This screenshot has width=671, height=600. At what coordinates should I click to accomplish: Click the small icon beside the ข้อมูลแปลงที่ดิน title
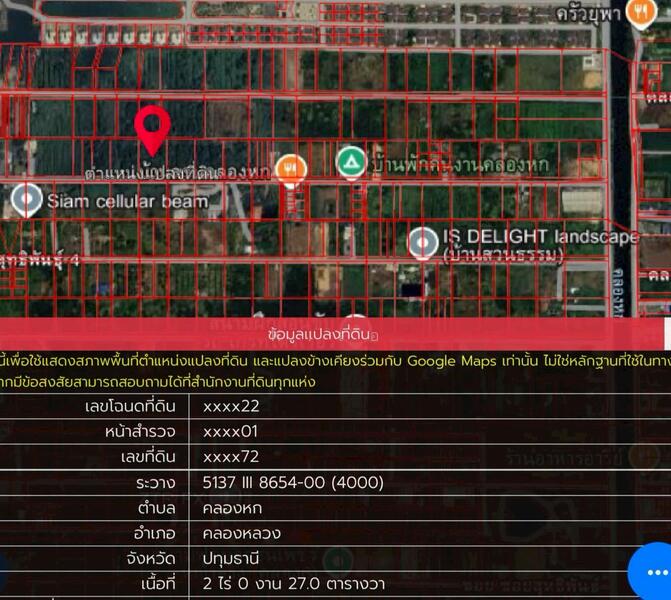click(385, 332)
